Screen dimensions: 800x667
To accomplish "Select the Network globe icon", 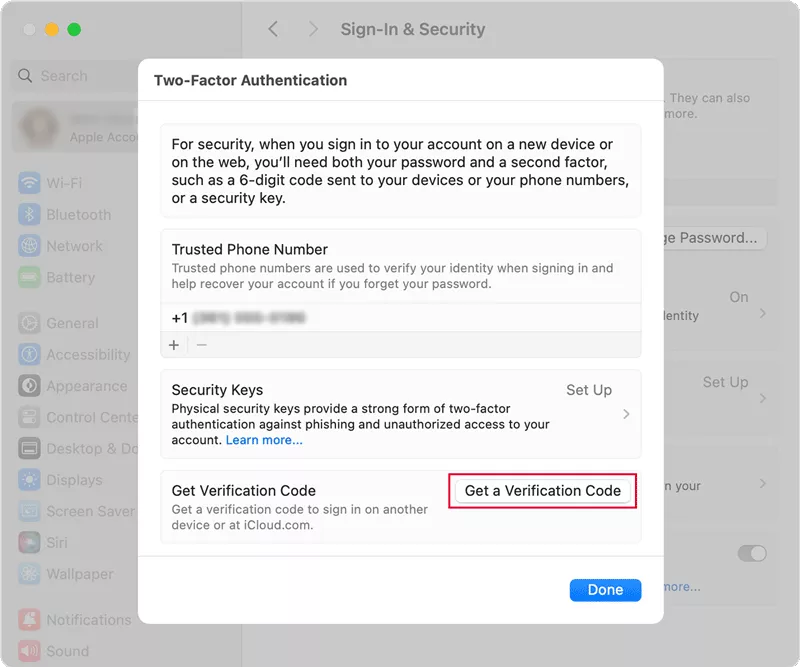I will coord(29,246).
